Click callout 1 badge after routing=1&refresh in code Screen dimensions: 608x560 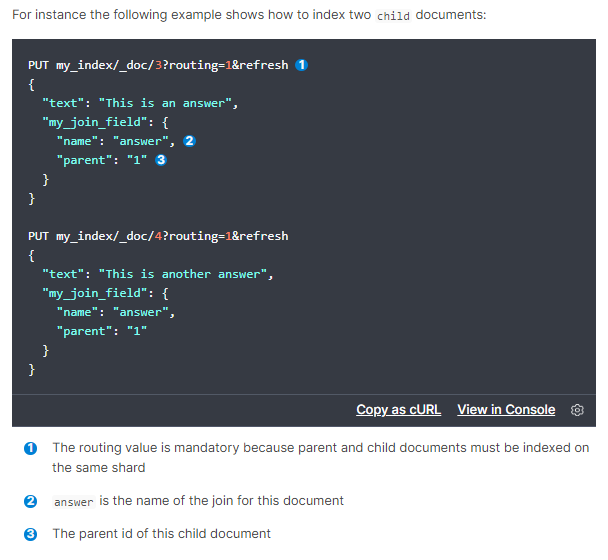pyautogui.click(x=302, y=65)
